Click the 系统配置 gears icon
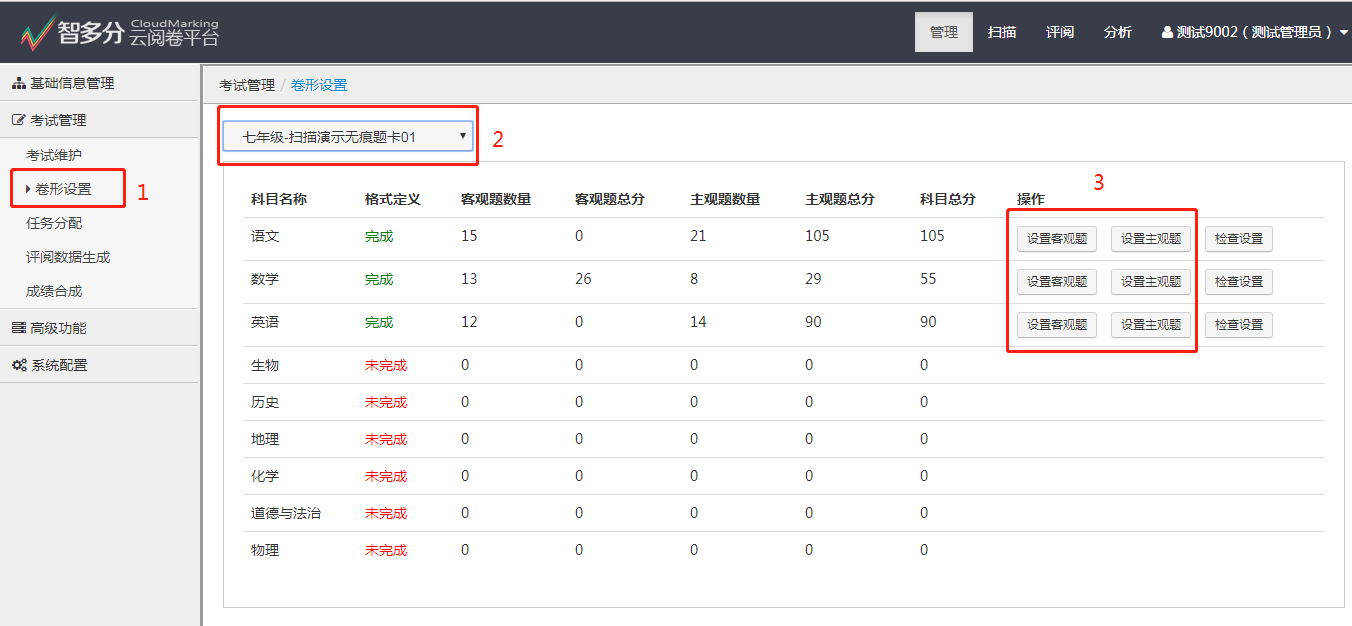Screen dimensions: 1352x626 click(17, 364)
